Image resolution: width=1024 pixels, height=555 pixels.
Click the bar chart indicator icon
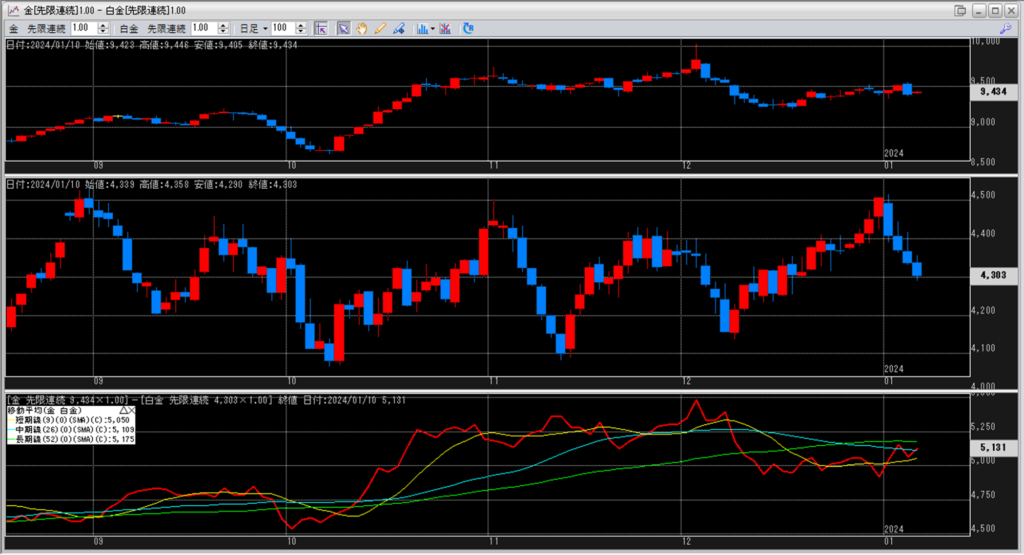pos(422,28)
